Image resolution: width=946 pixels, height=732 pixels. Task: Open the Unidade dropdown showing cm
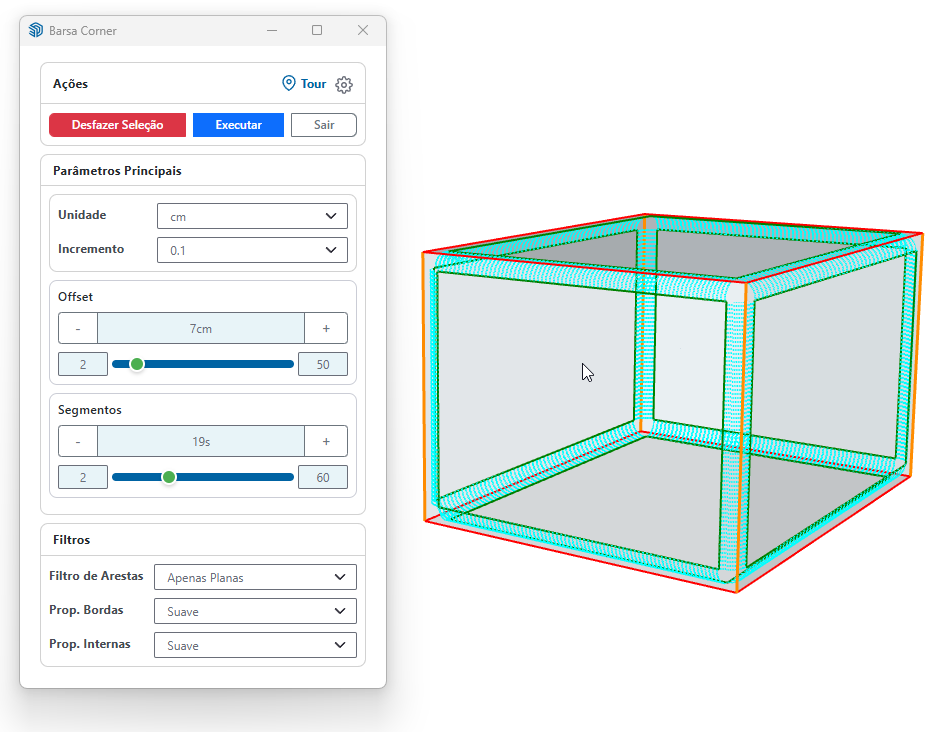(x=252, y=216)
